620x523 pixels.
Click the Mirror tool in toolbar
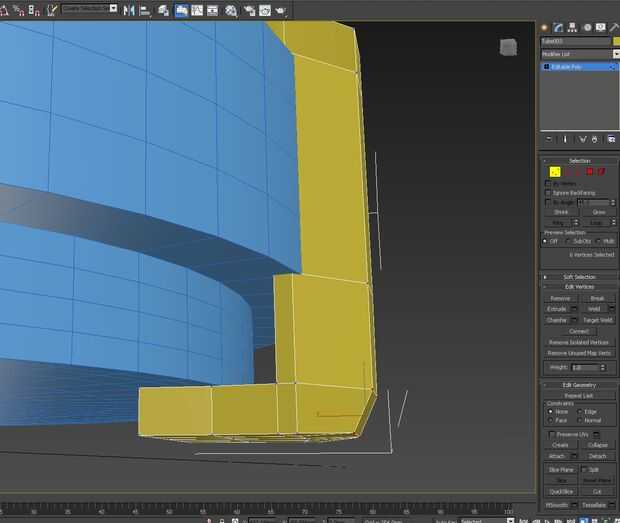[128, 11]
